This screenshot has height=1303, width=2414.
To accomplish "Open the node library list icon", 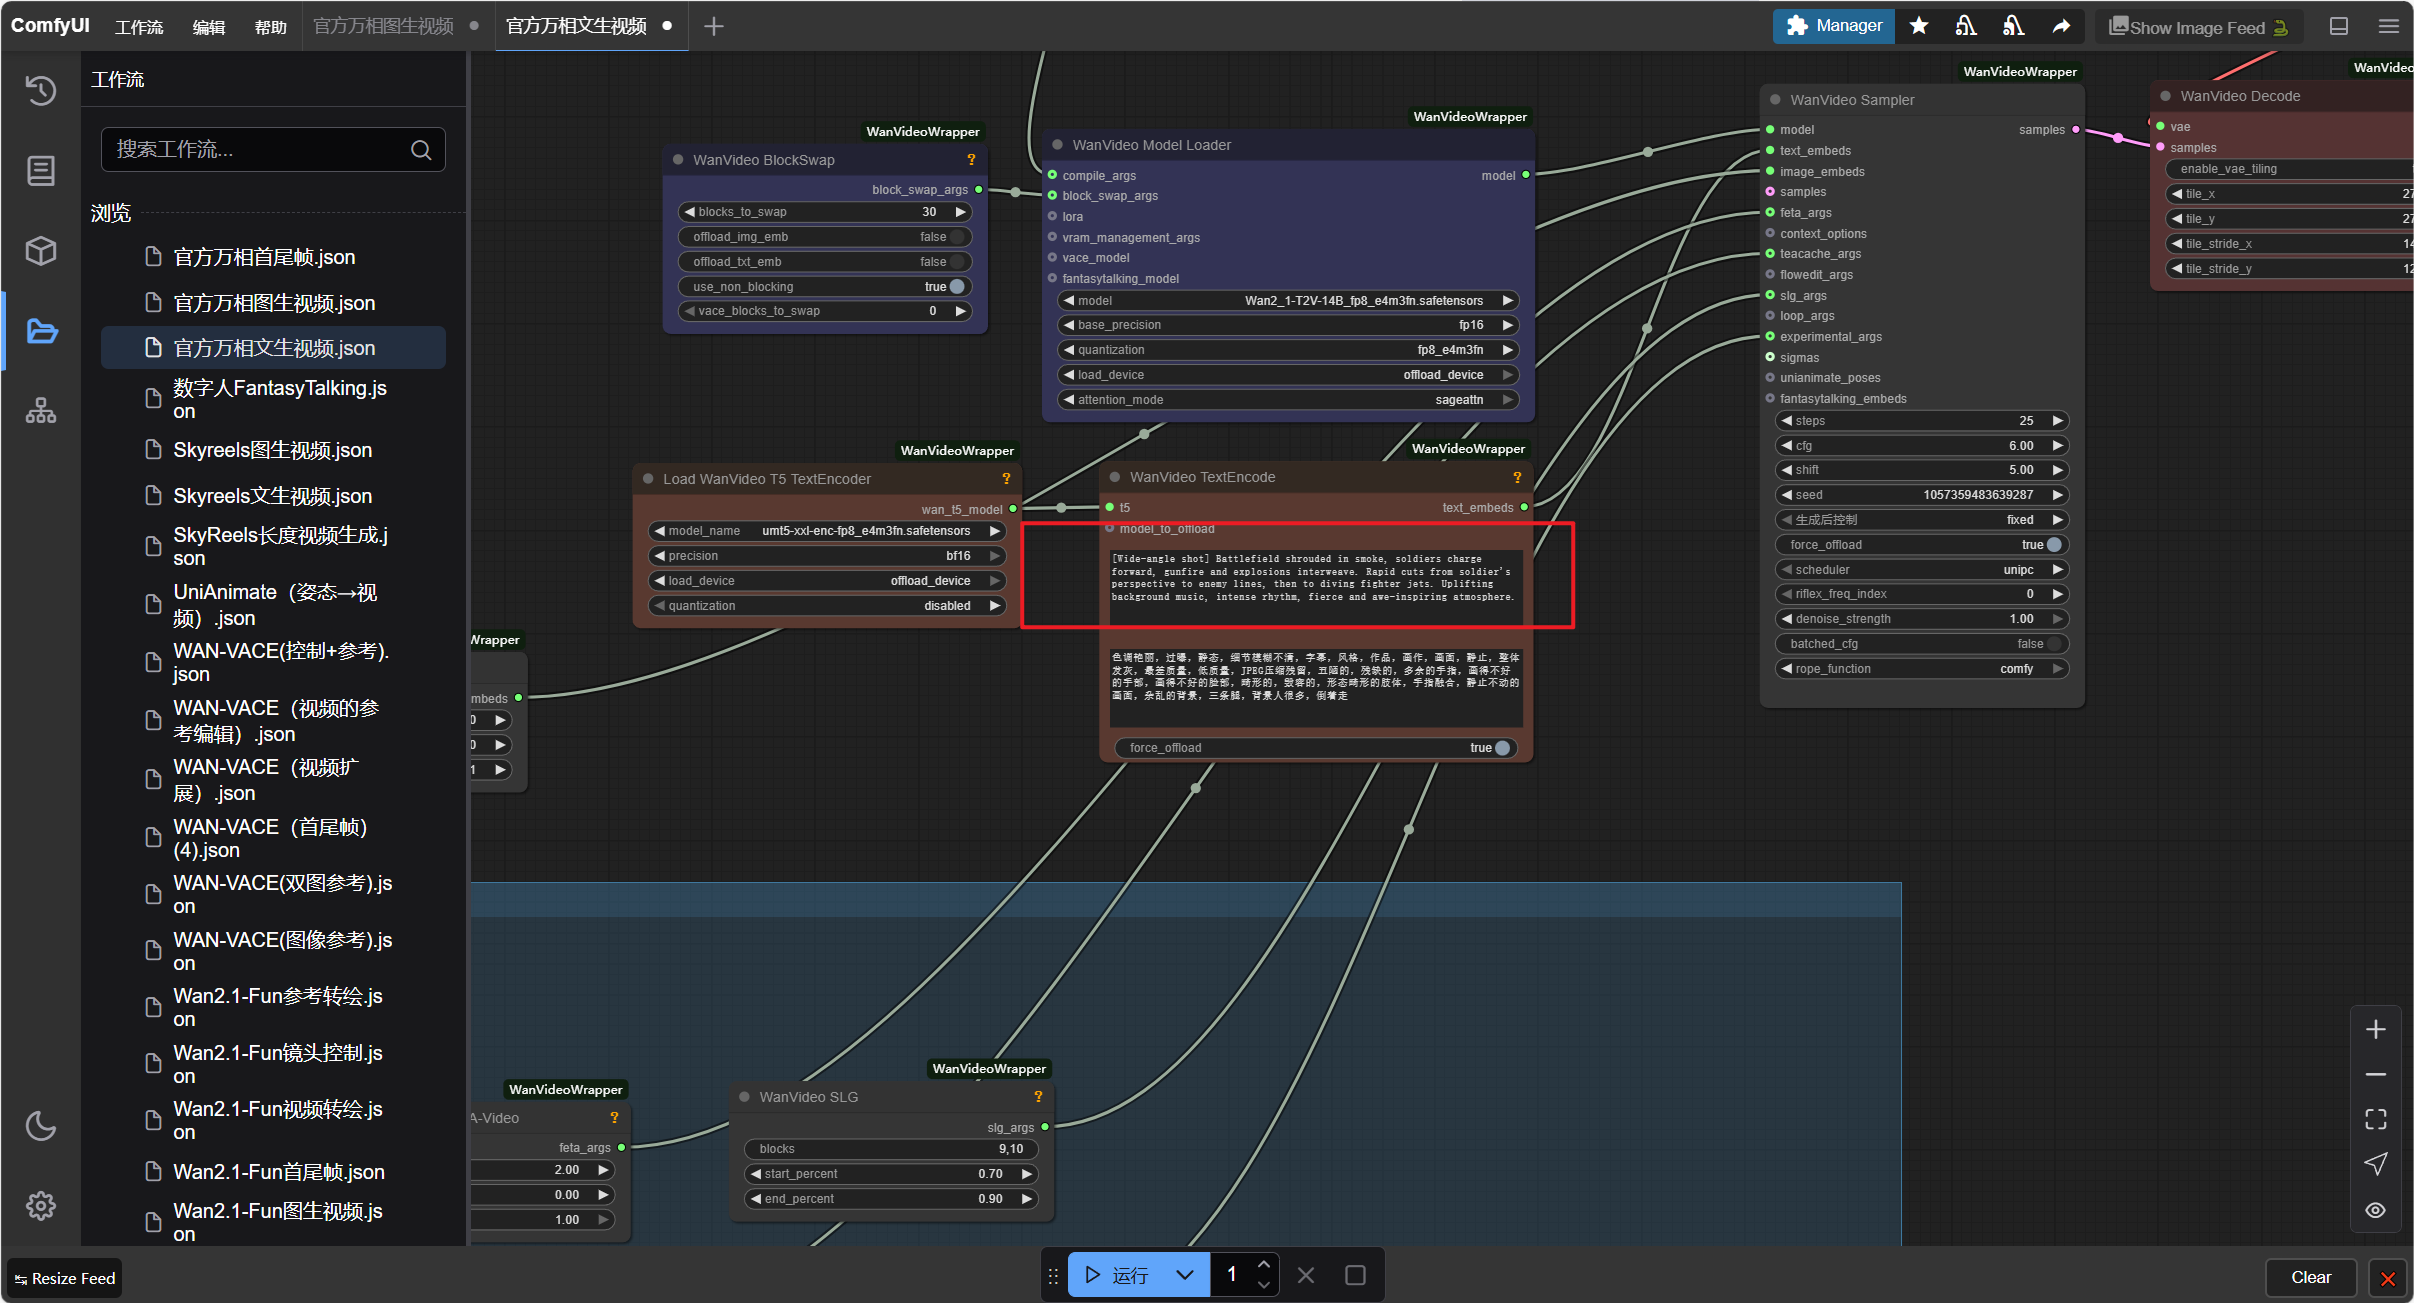I will tap(40, 171).
